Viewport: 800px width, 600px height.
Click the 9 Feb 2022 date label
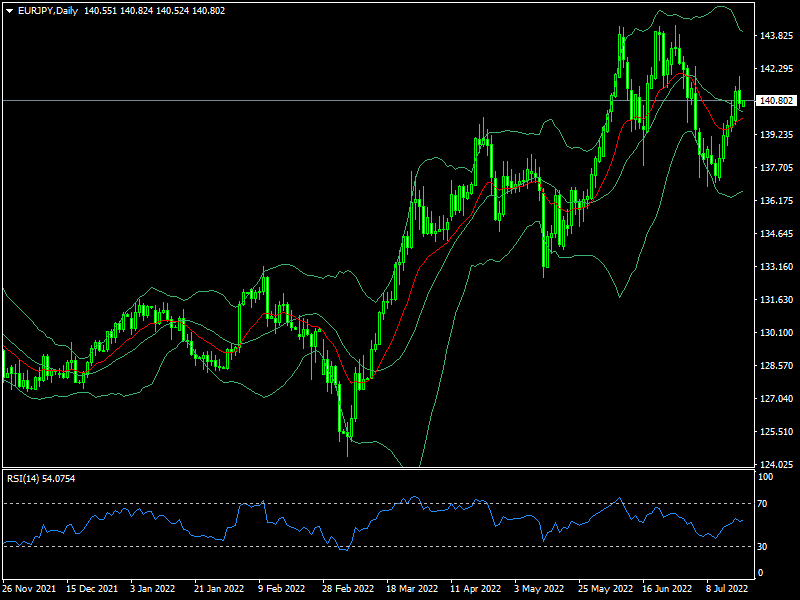pyautogui.click(x=282, y=589)
